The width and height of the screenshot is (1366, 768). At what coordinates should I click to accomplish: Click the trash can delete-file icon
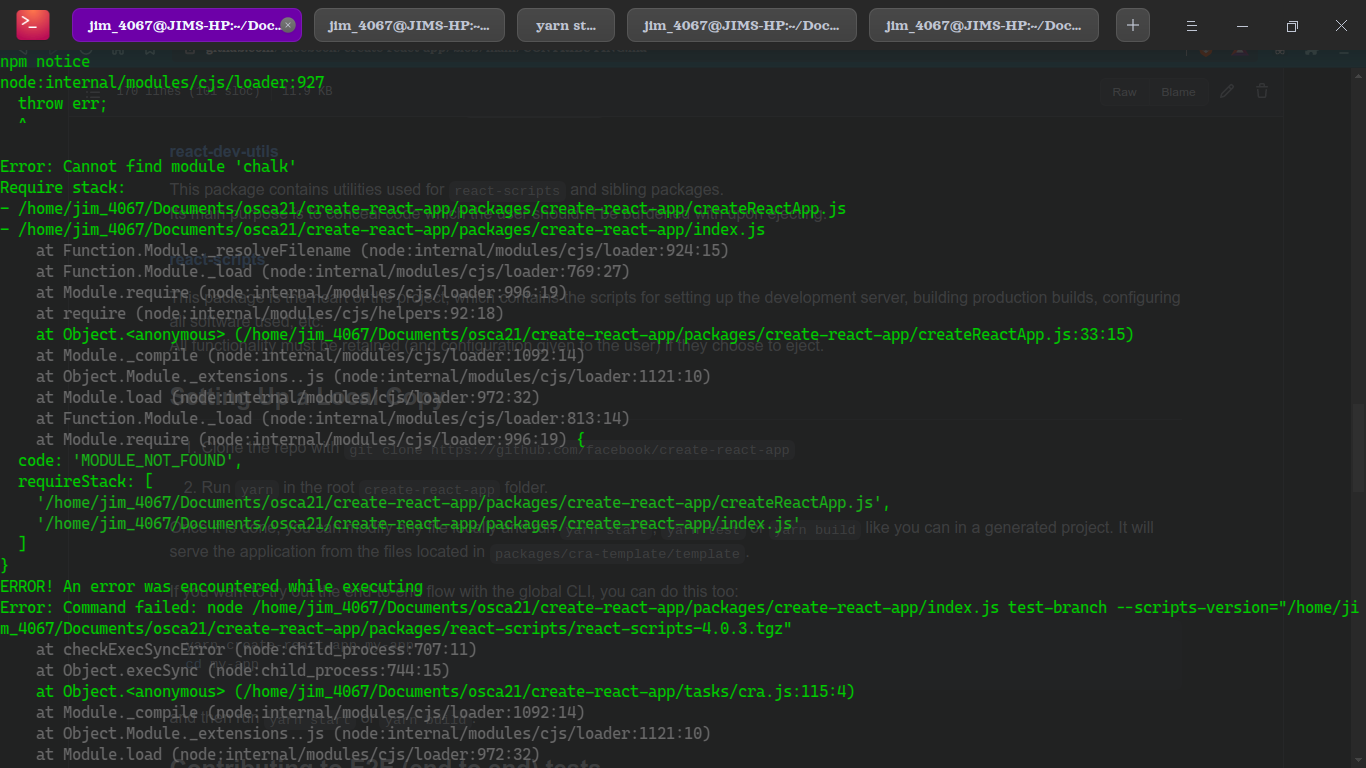tap(1261, 91)
